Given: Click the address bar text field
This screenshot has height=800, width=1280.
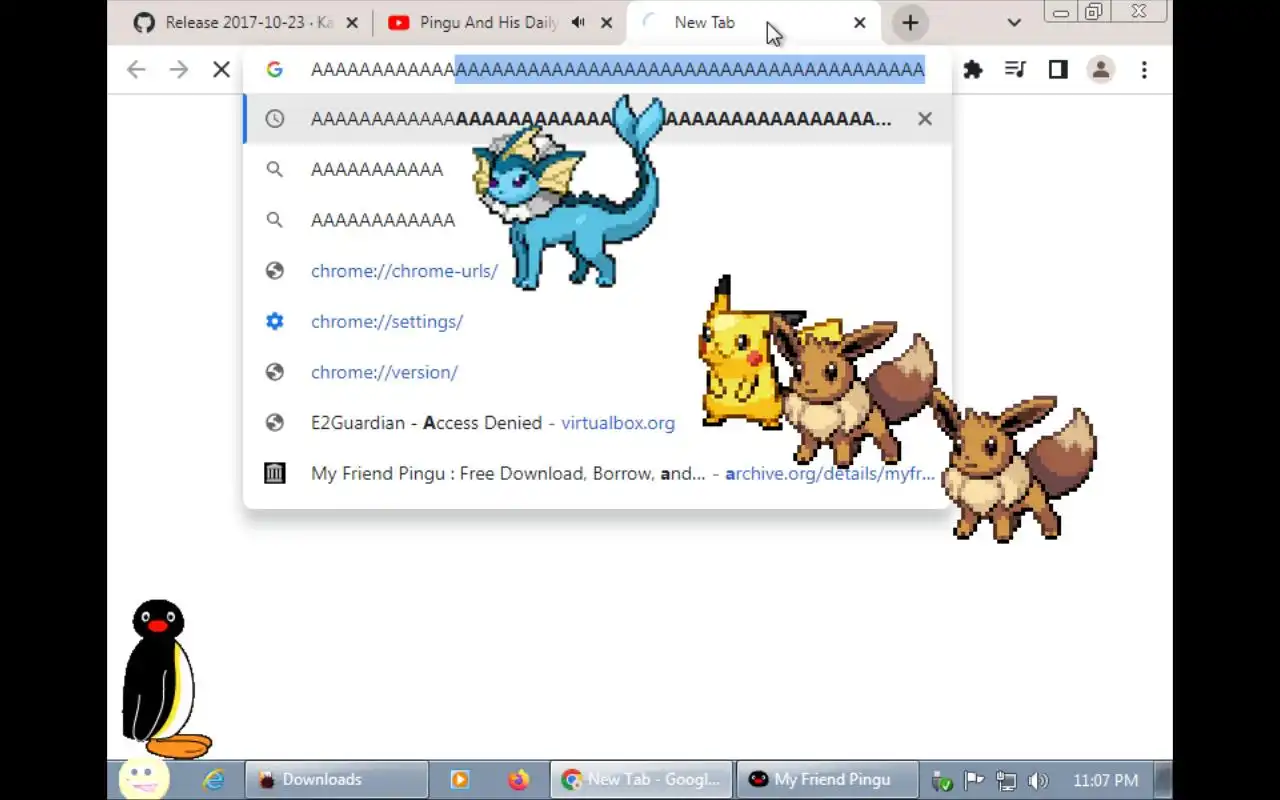Looking at the screenshot, I should click(x=617, y=70).
